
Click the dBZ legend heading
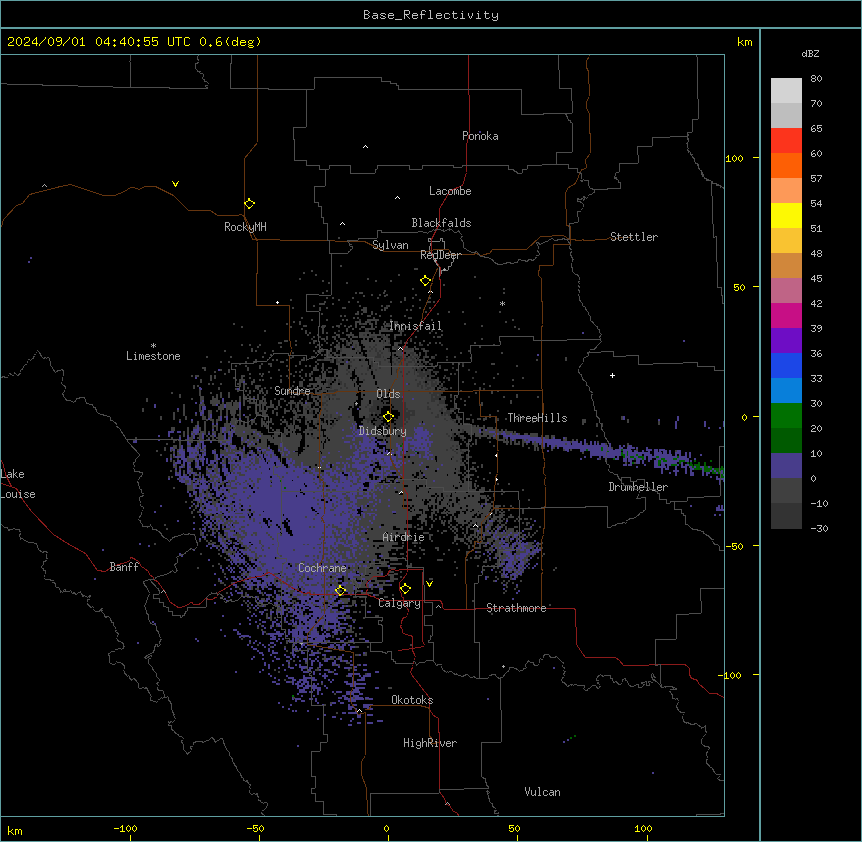tap(810, 53)
